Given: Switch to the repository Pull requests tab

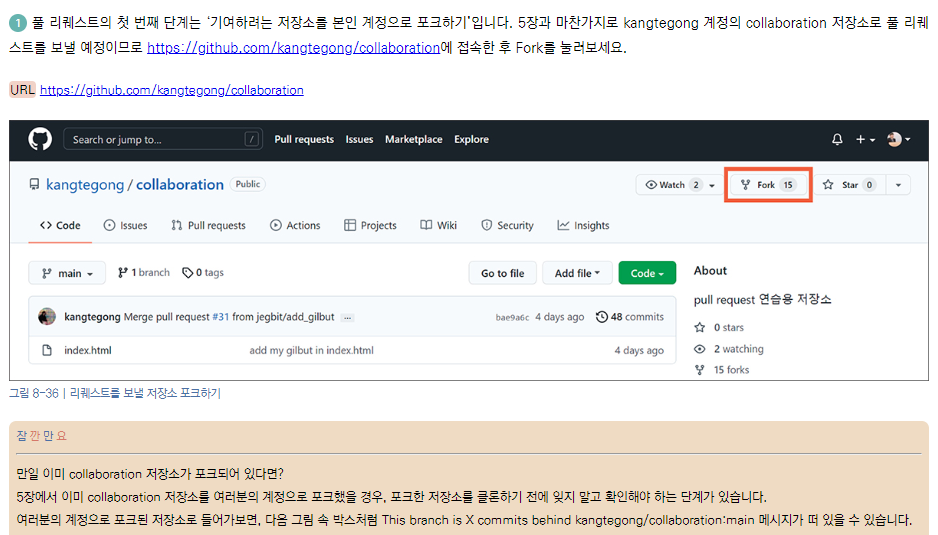Looking at the screenshot, I should coord(208,226).
